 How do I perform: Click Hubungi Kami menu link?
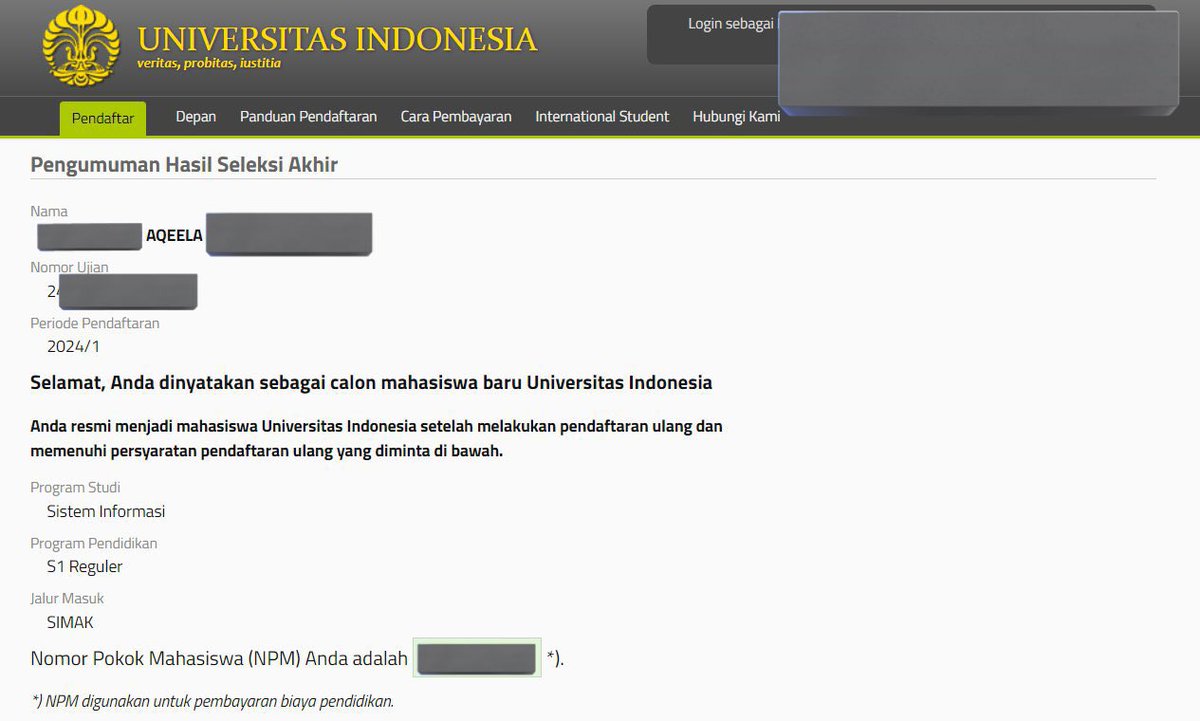click(736, 117)
